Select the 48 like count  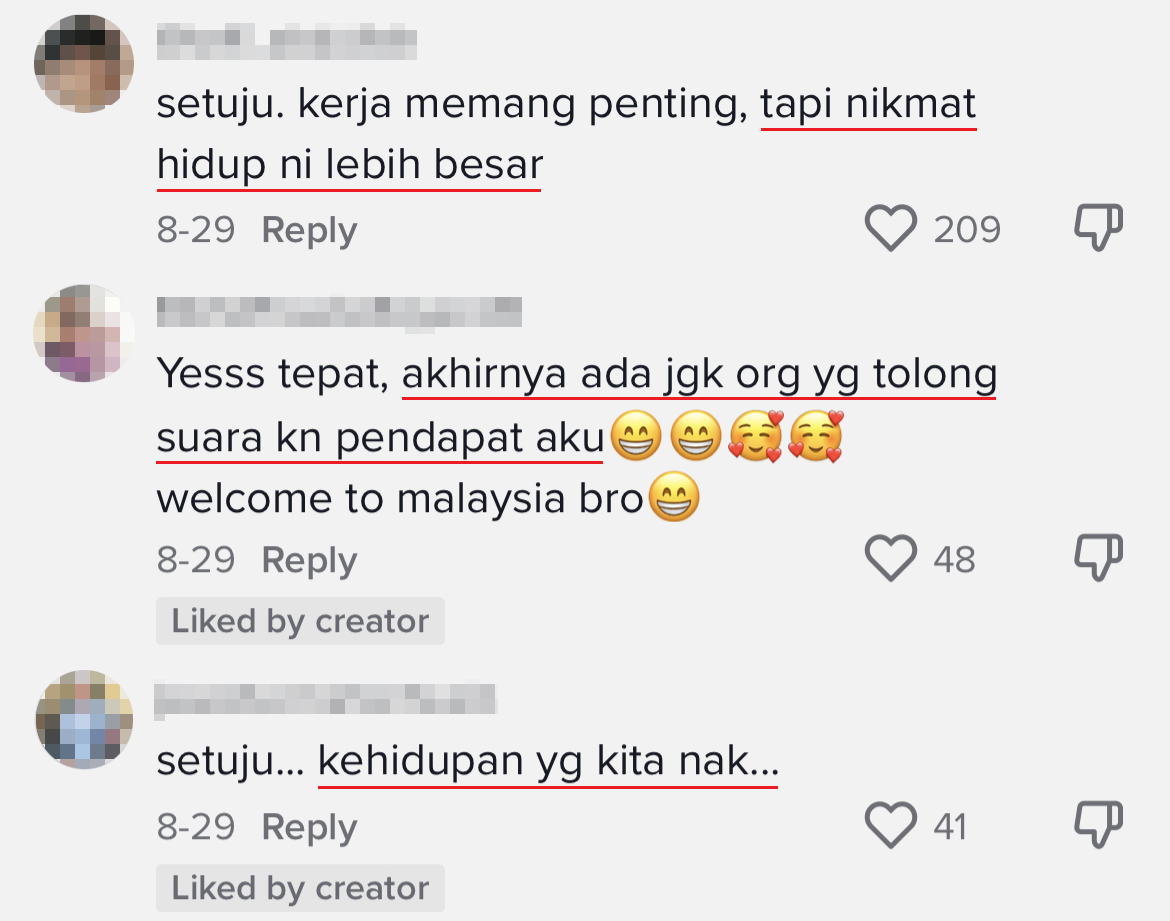point(954,559)
